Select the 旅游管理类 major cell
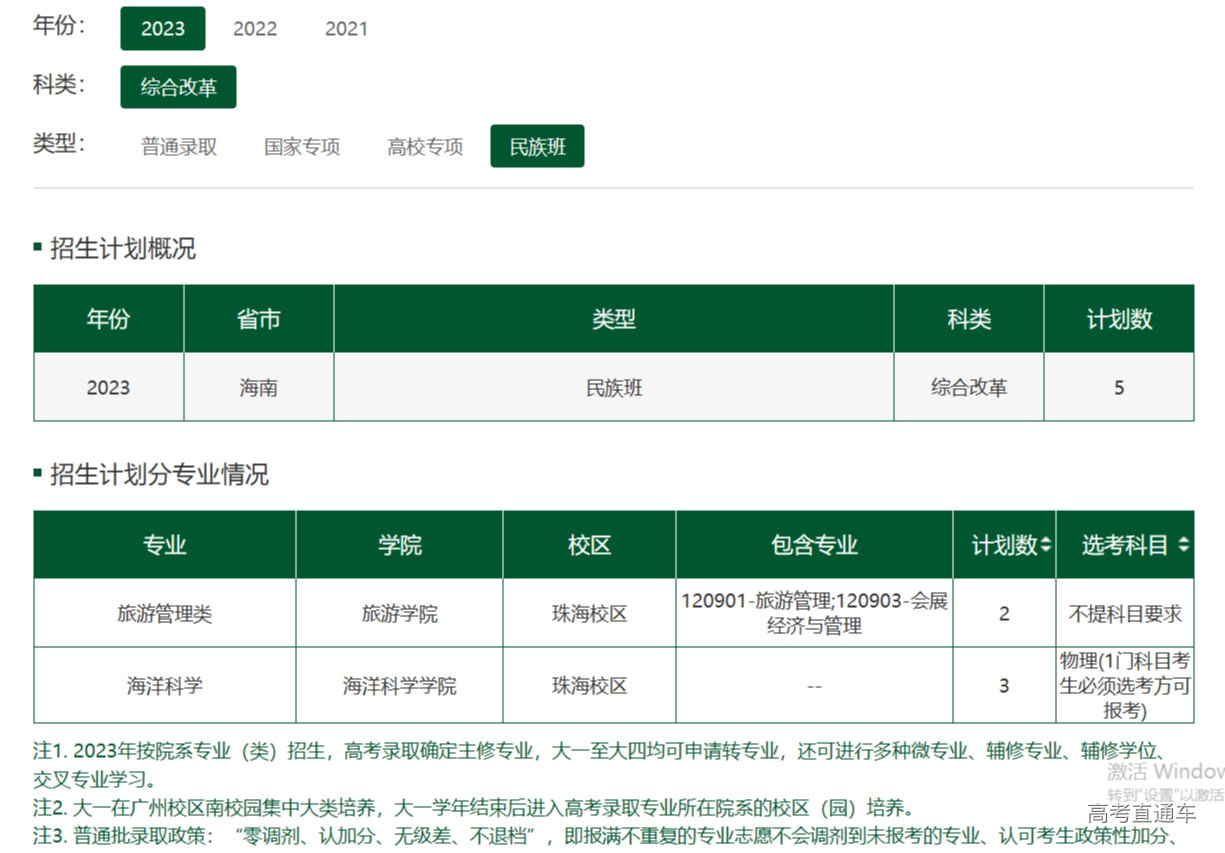1225x853 pixels. point(165,614)
